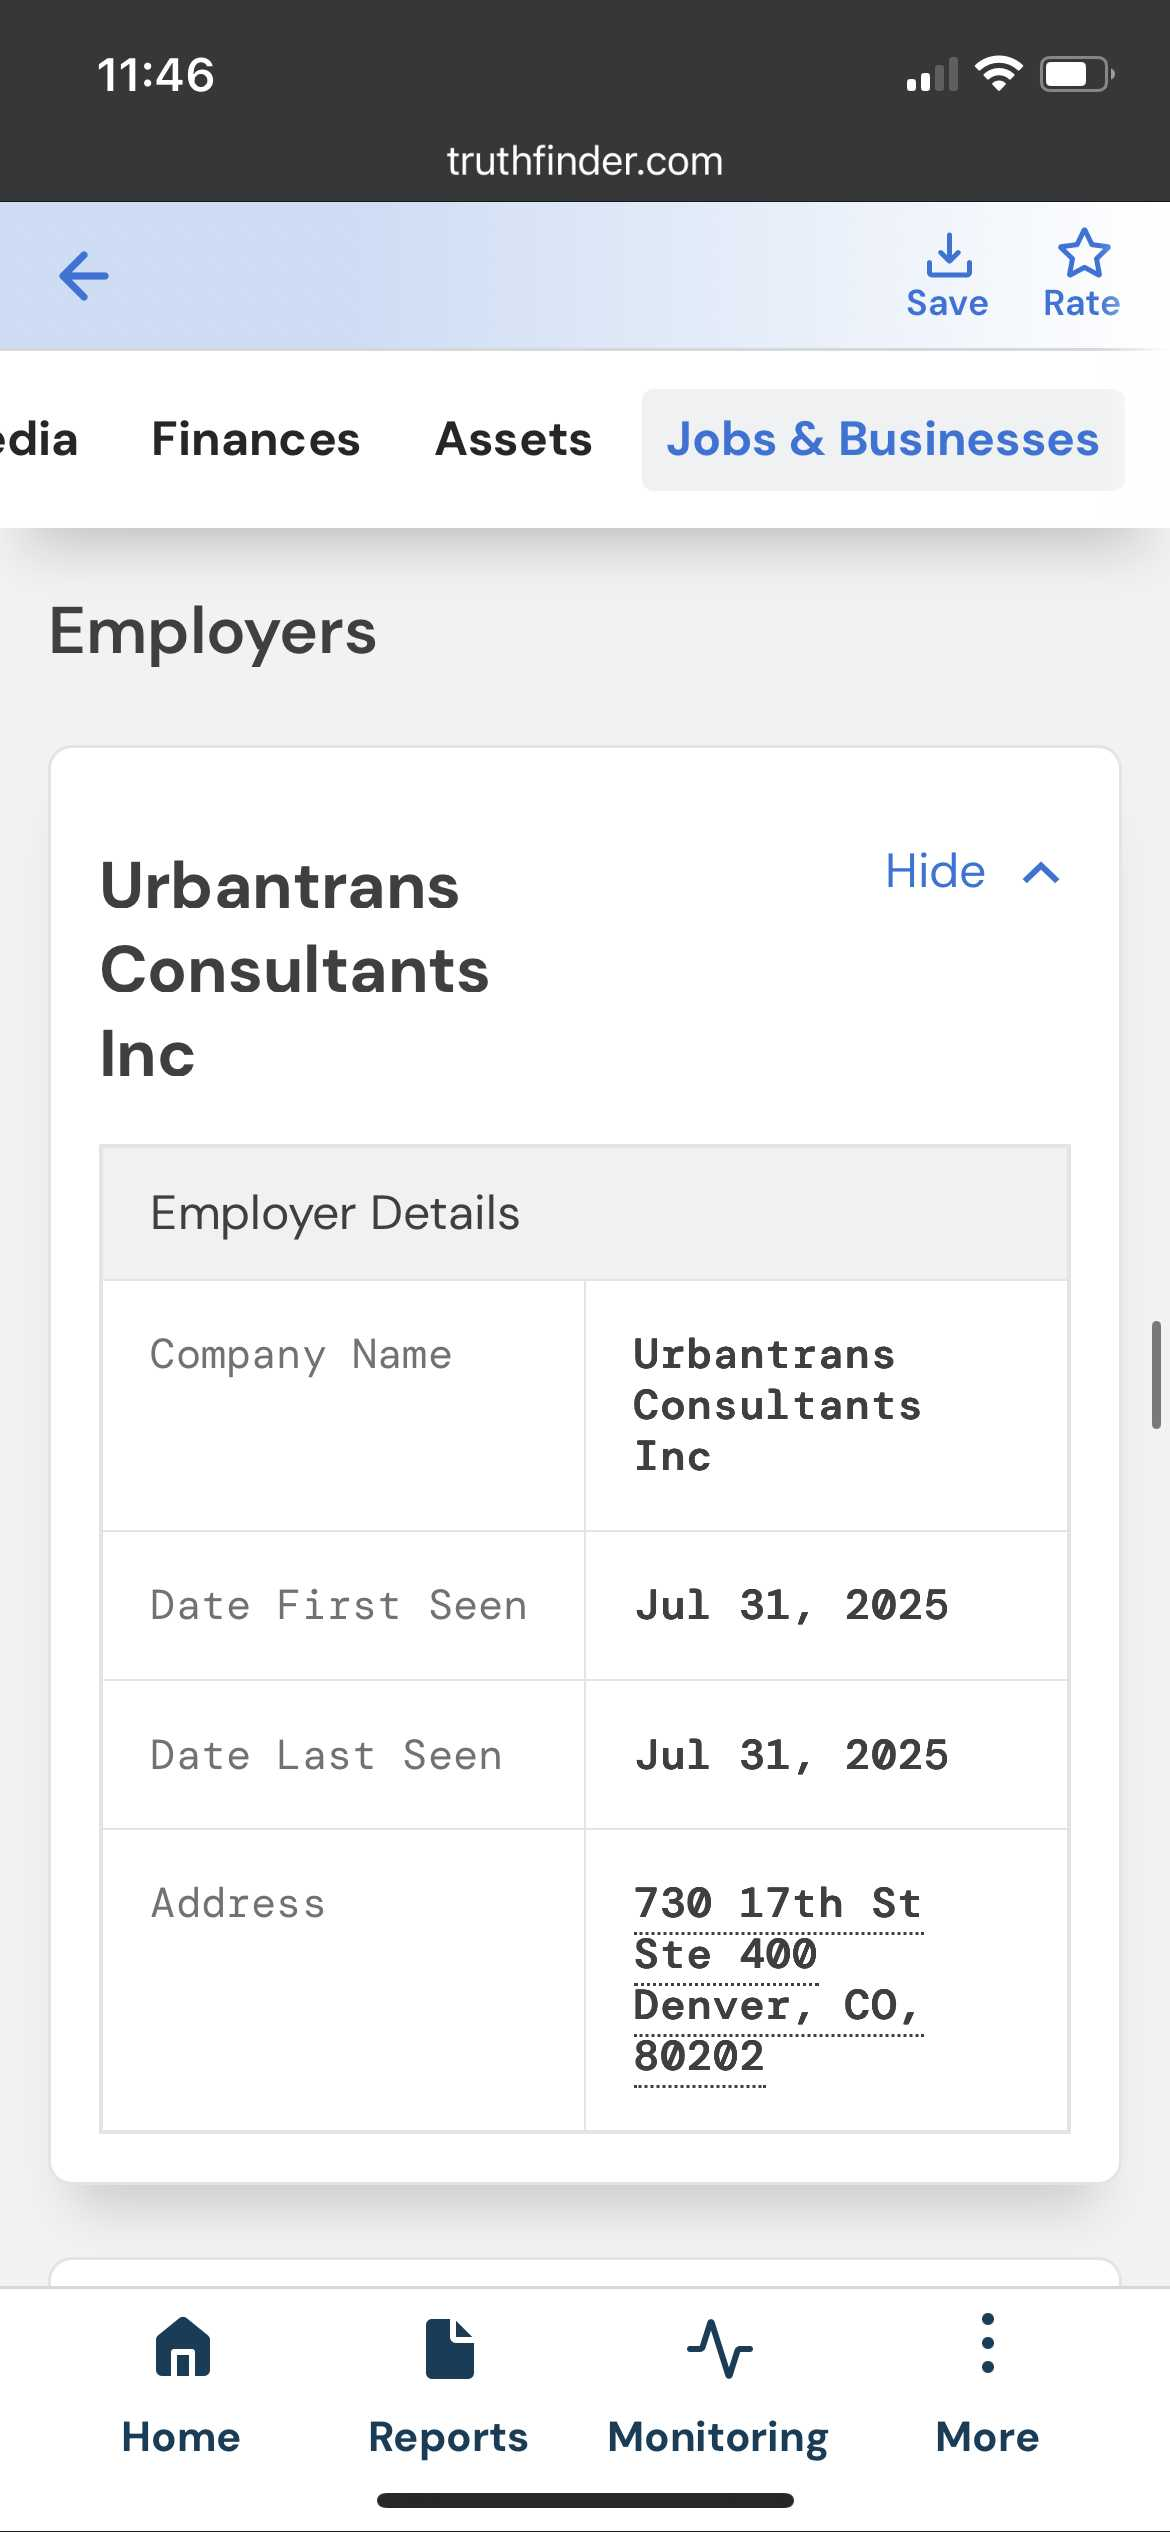Click the Hide link
This screenshot has height=2532, width=1170.
coord(935,872)
